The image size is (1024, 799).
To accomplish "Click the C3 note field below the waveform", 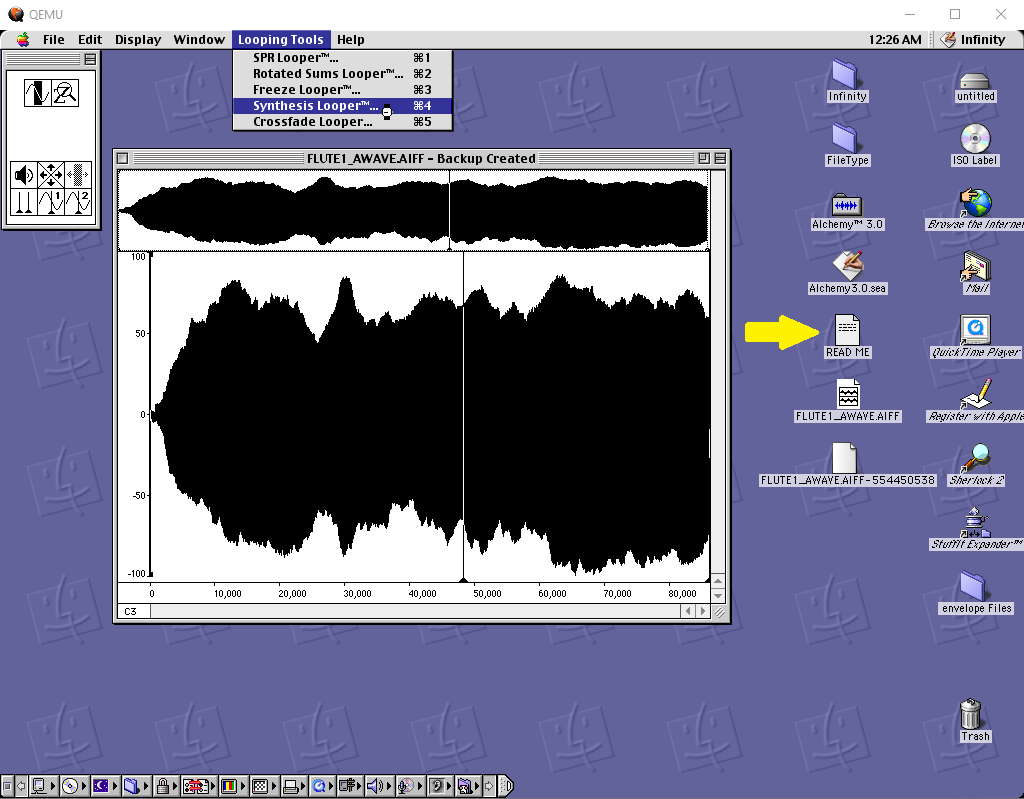I will coord(132,609).
